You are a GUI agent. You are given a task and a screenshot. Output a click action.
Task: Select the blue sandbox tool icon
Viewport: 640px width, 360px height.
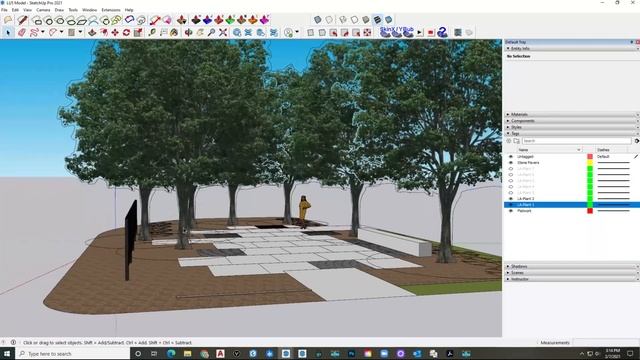[x=207, y=20]
